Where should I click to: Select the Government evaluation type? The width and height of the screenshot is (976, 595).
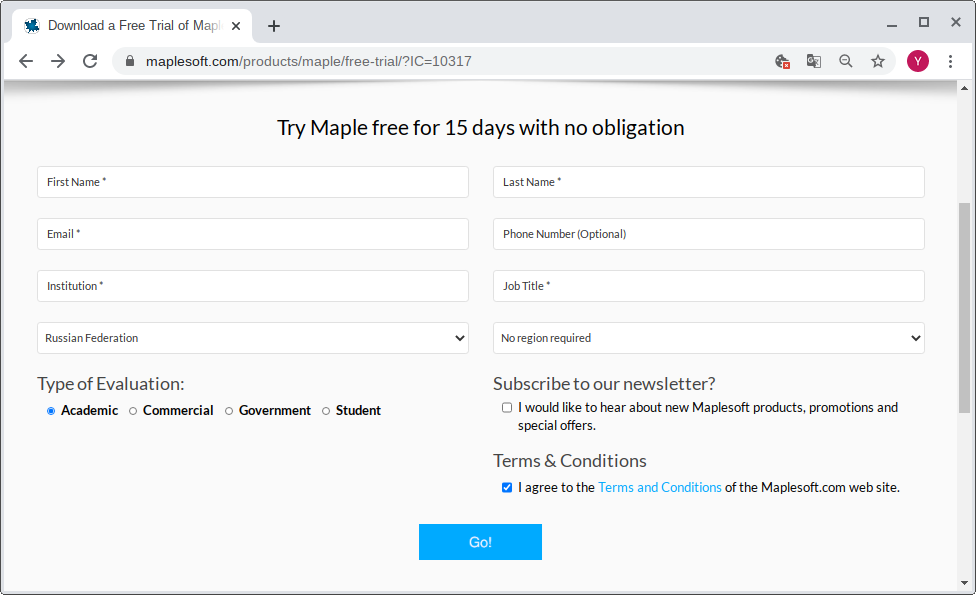(x=228, y=411)
